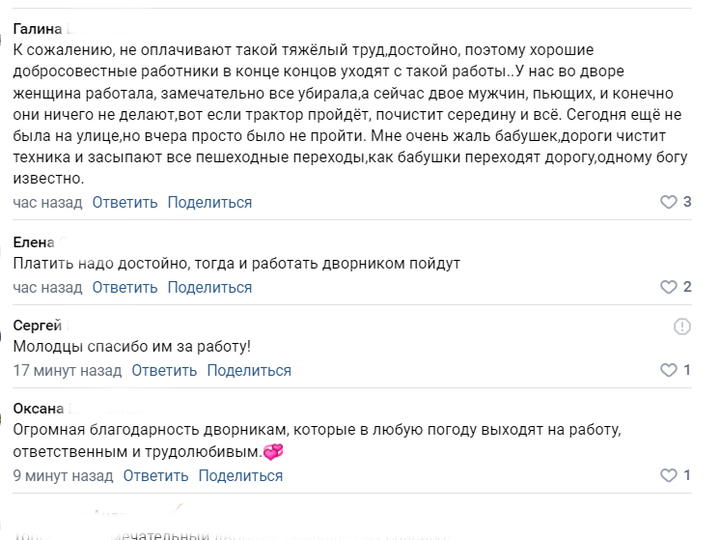Image resolution: width=720 pixels, height=540 pixels.
Task: Like Сергей's comment with the heart icon
Action: pos(669,371)
